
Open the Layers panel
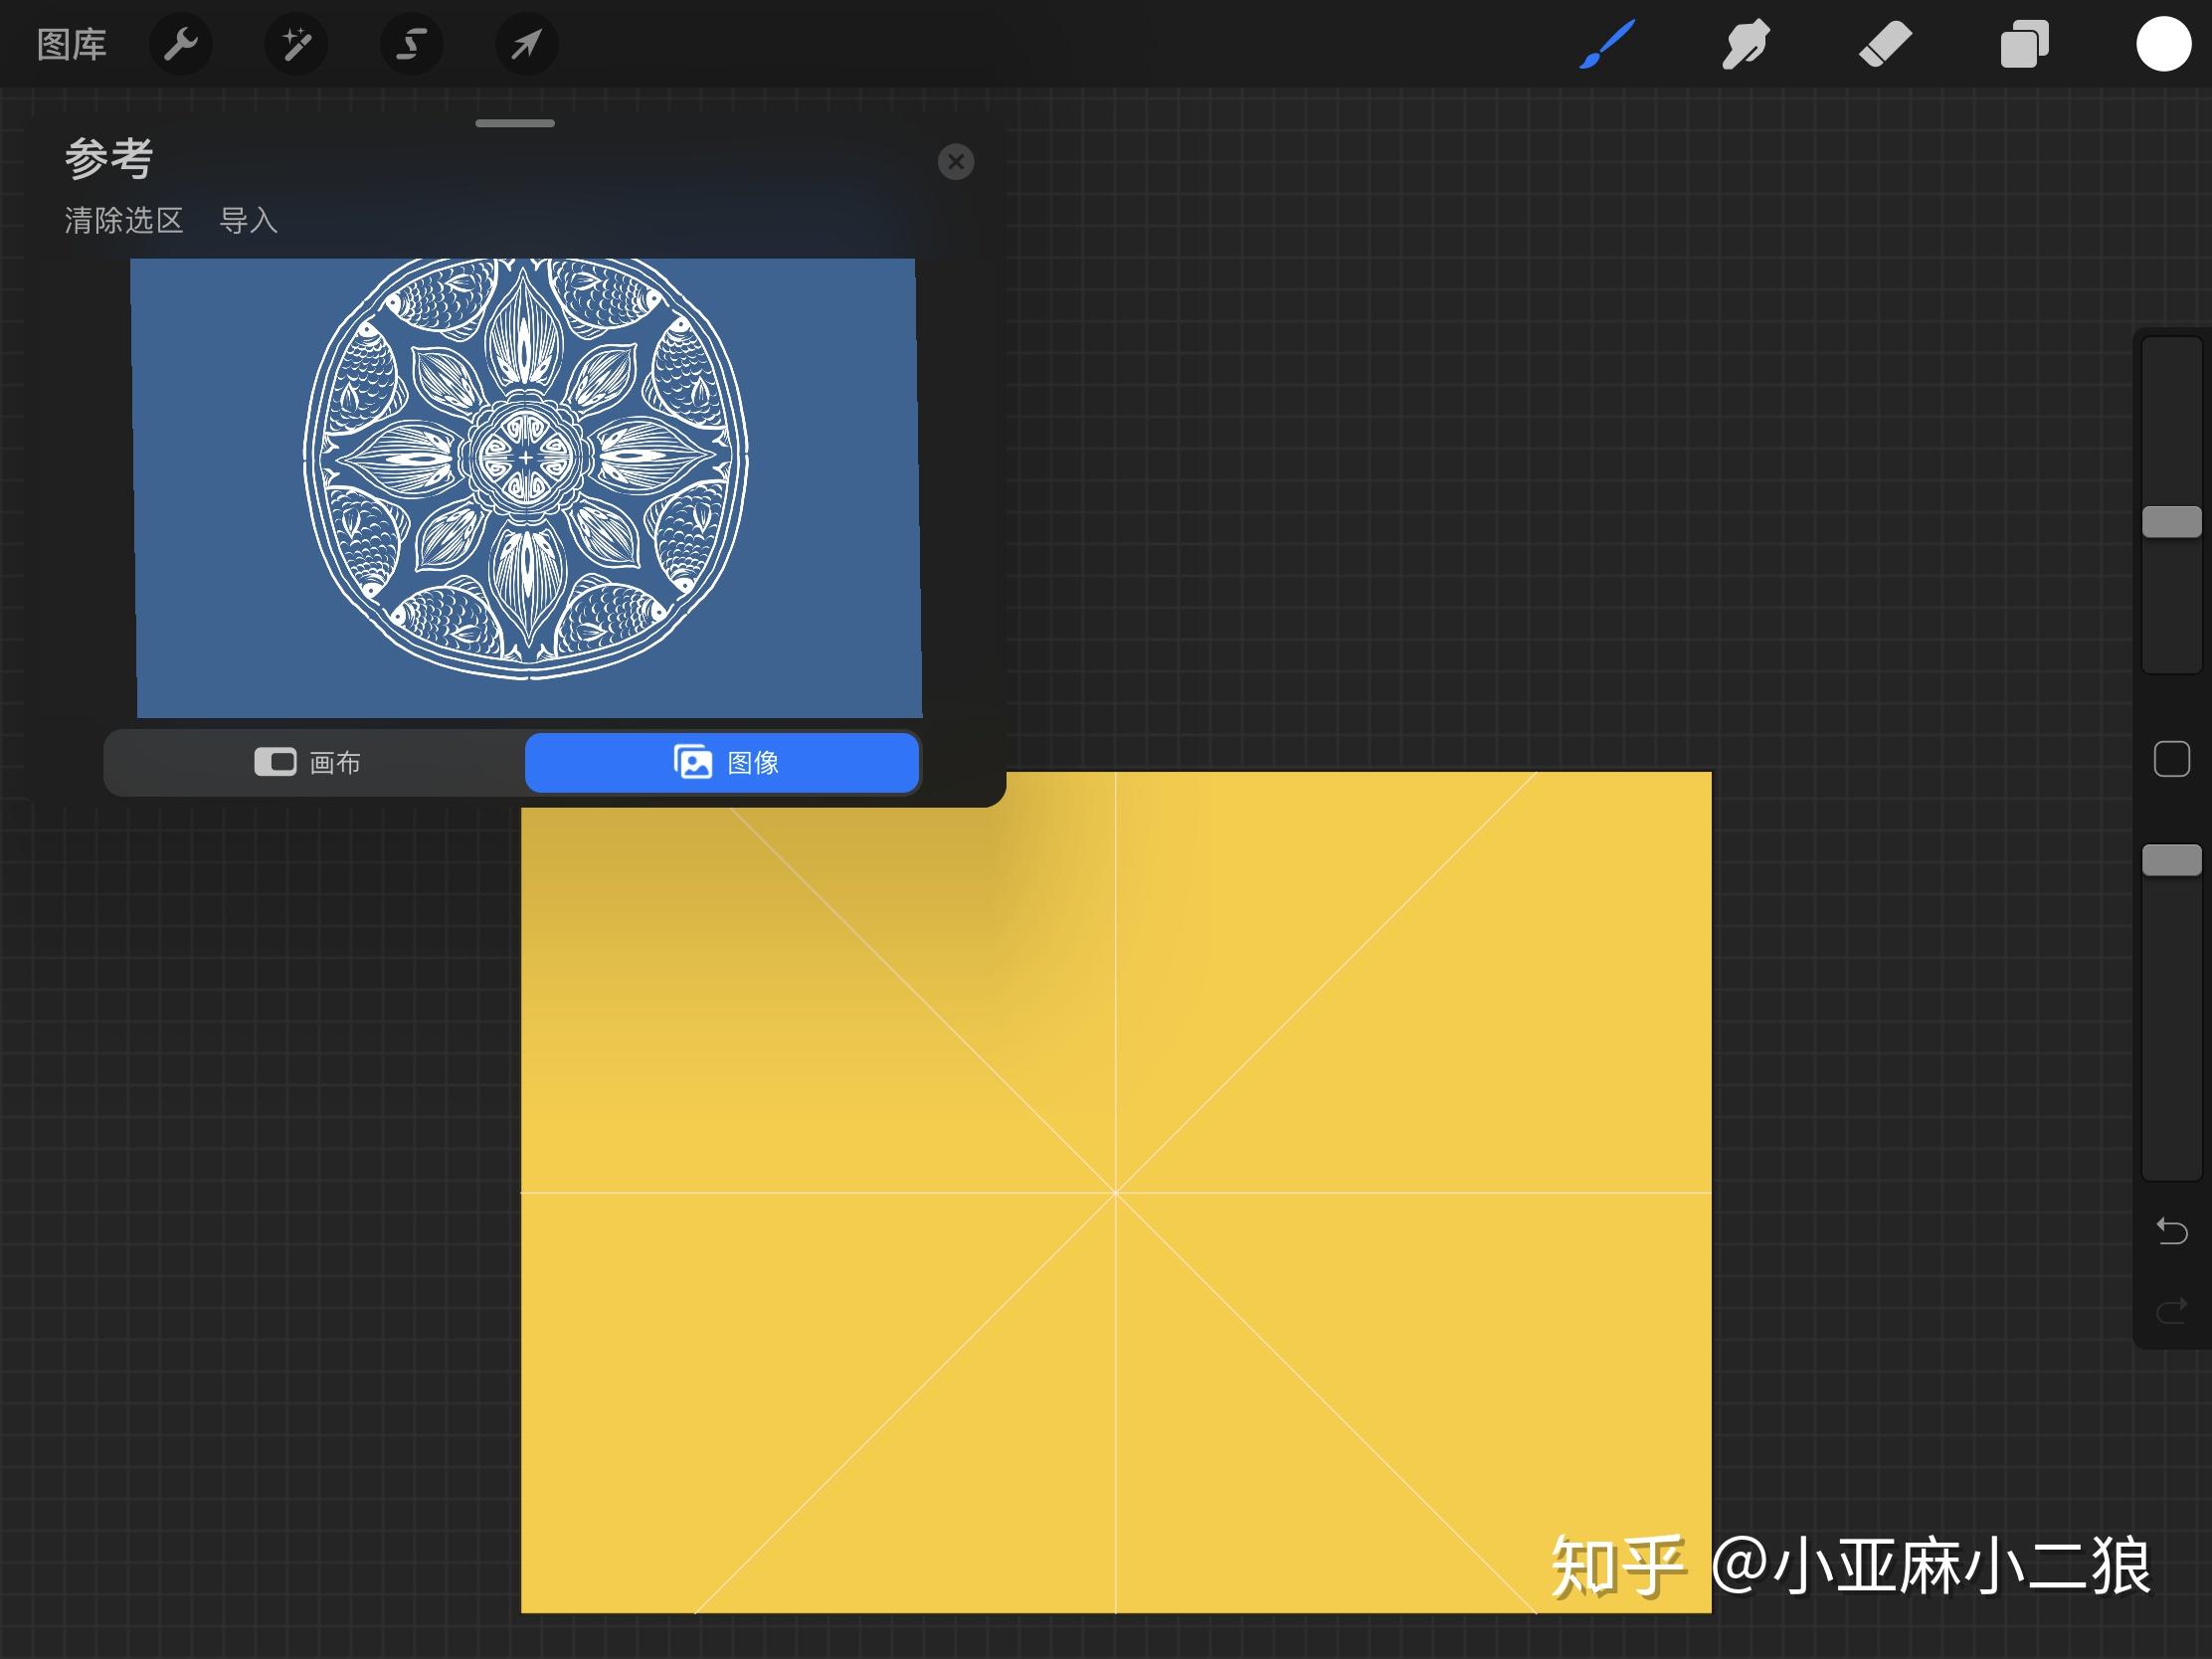pos(2024,44)
